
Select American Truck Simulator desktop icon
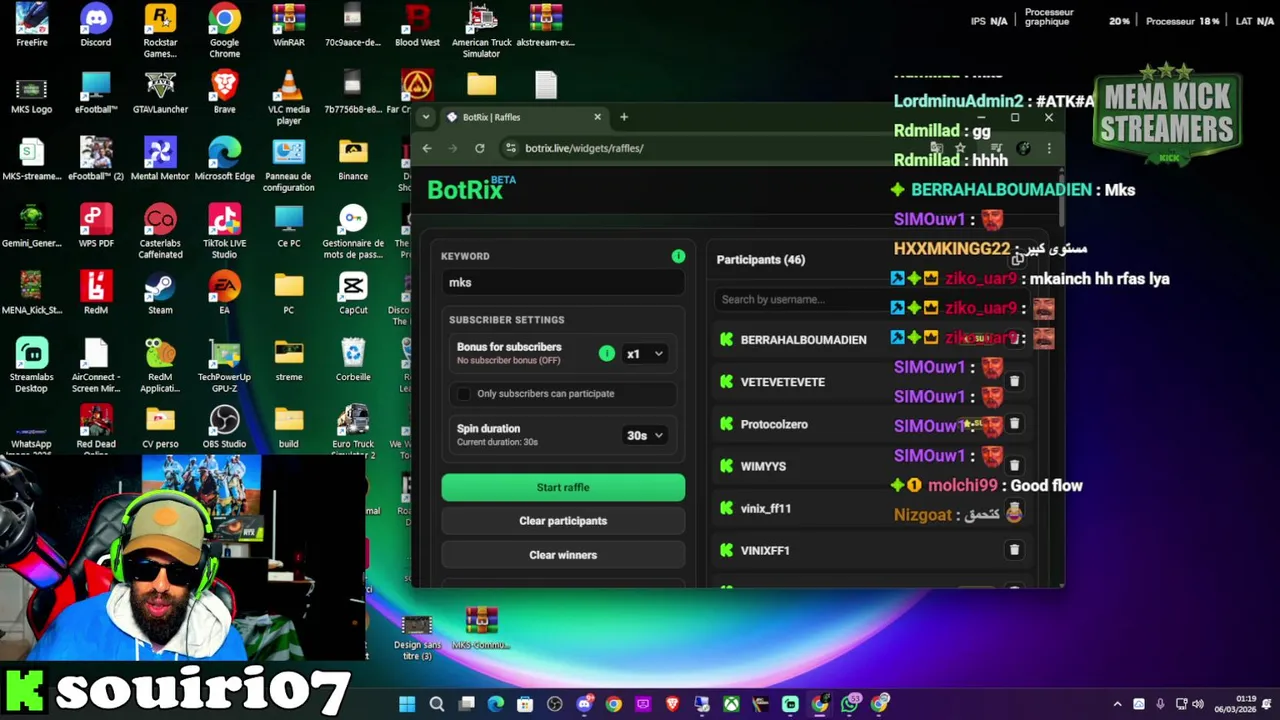pyautogui.click(x=481, y=30)
